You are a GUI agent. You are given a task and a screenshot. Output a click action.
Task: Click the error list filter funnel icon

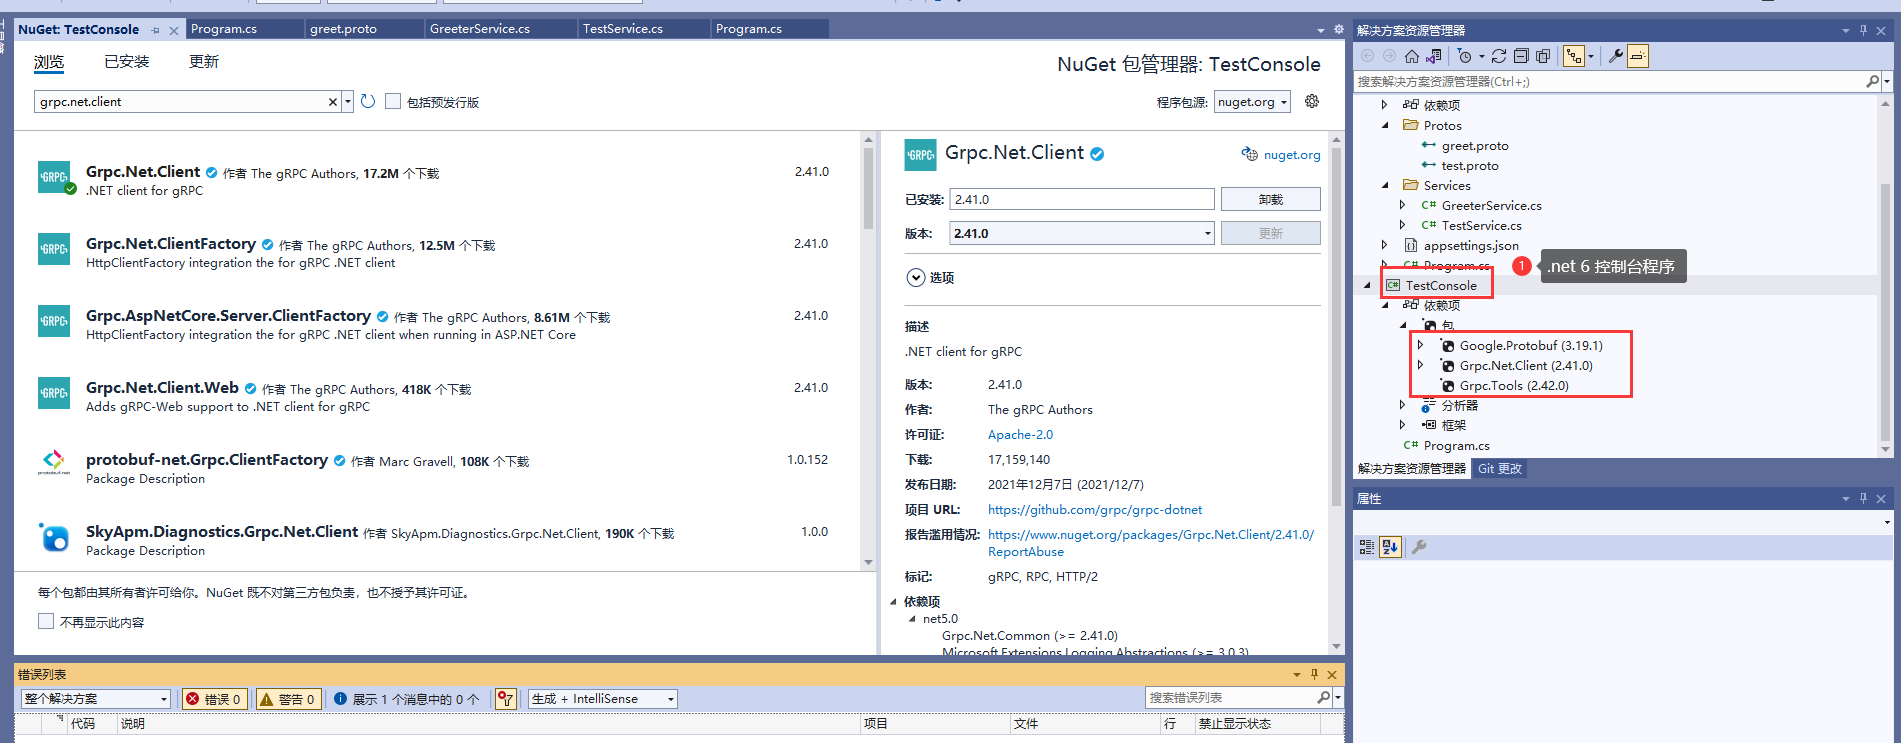pyautogui.click(x=507, y=699)
